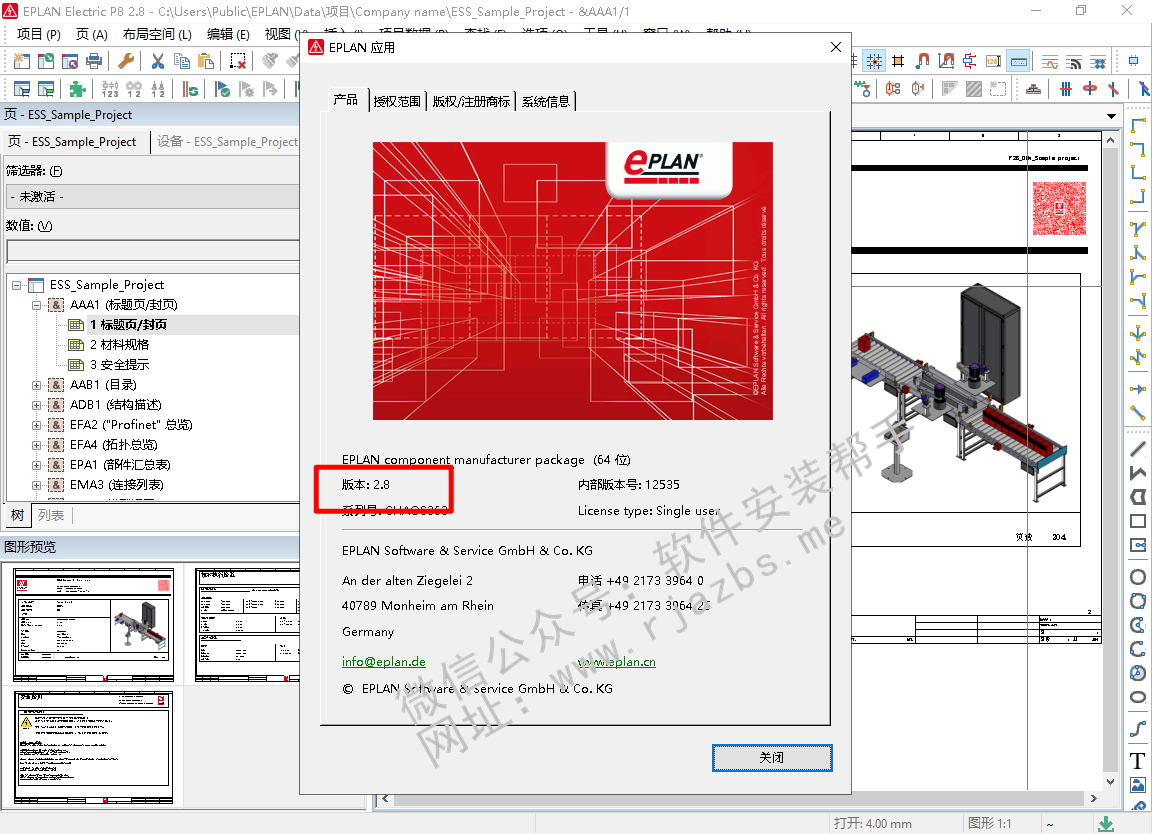Click the Cut scissors icon

(x=157, y=61)
